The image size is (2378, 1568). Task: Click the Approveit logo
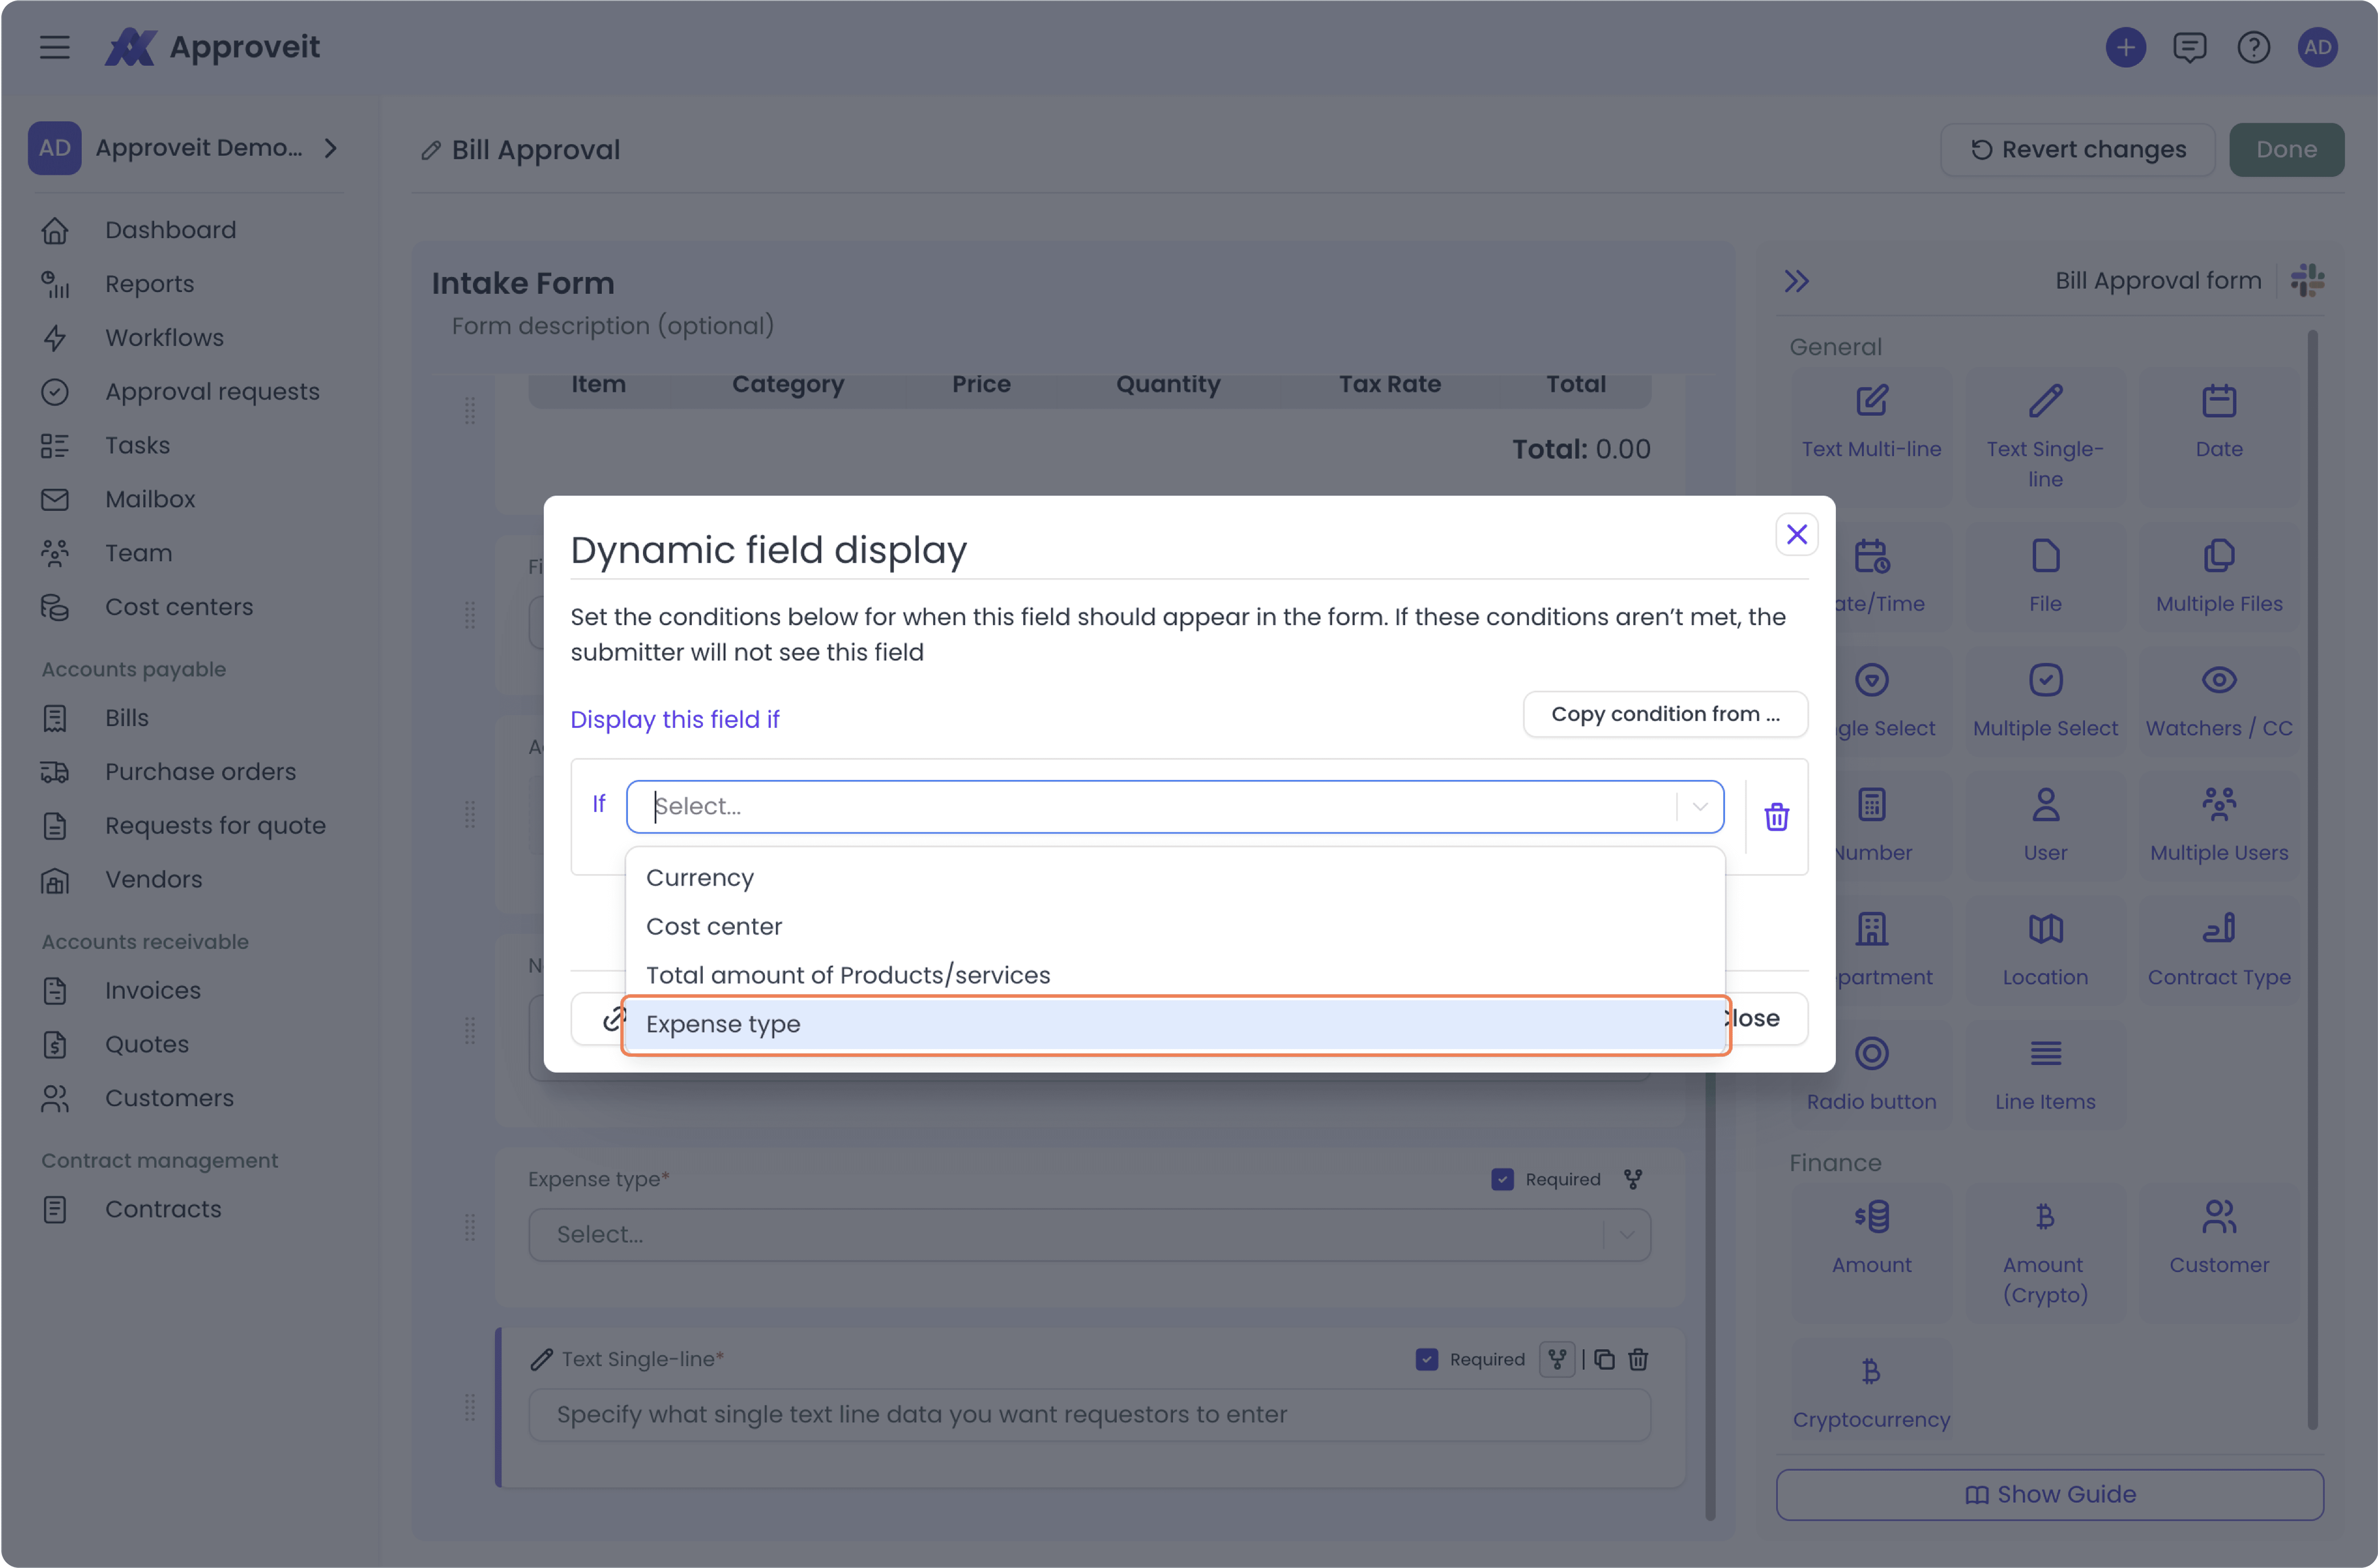(x=212, y=47)
